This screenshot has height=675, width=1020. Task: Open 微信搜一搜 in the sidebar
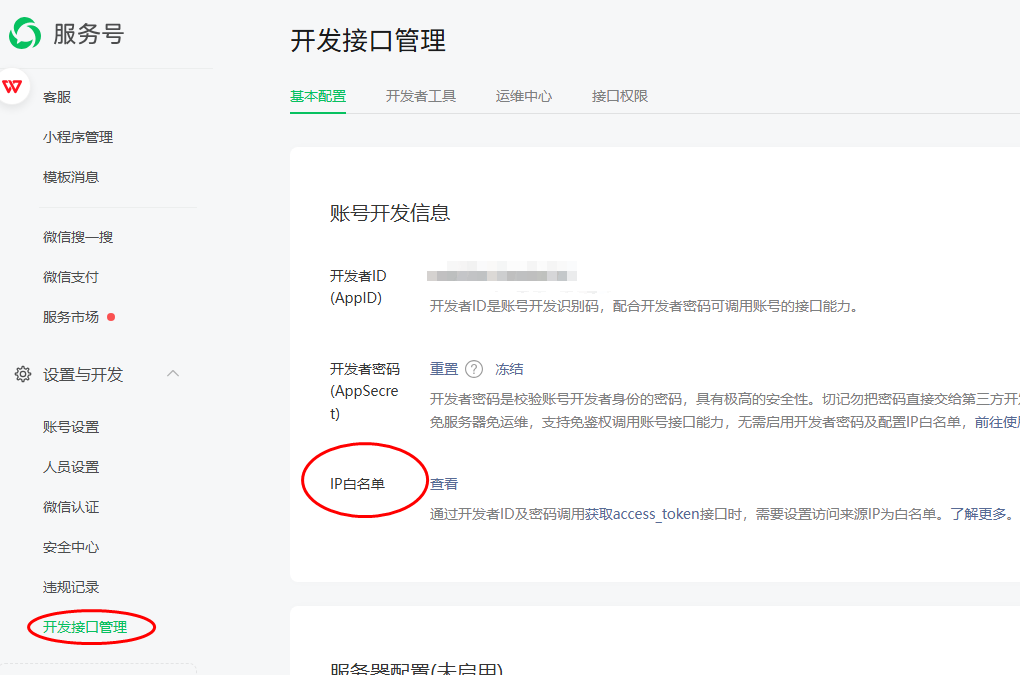(x=78, y=237)
